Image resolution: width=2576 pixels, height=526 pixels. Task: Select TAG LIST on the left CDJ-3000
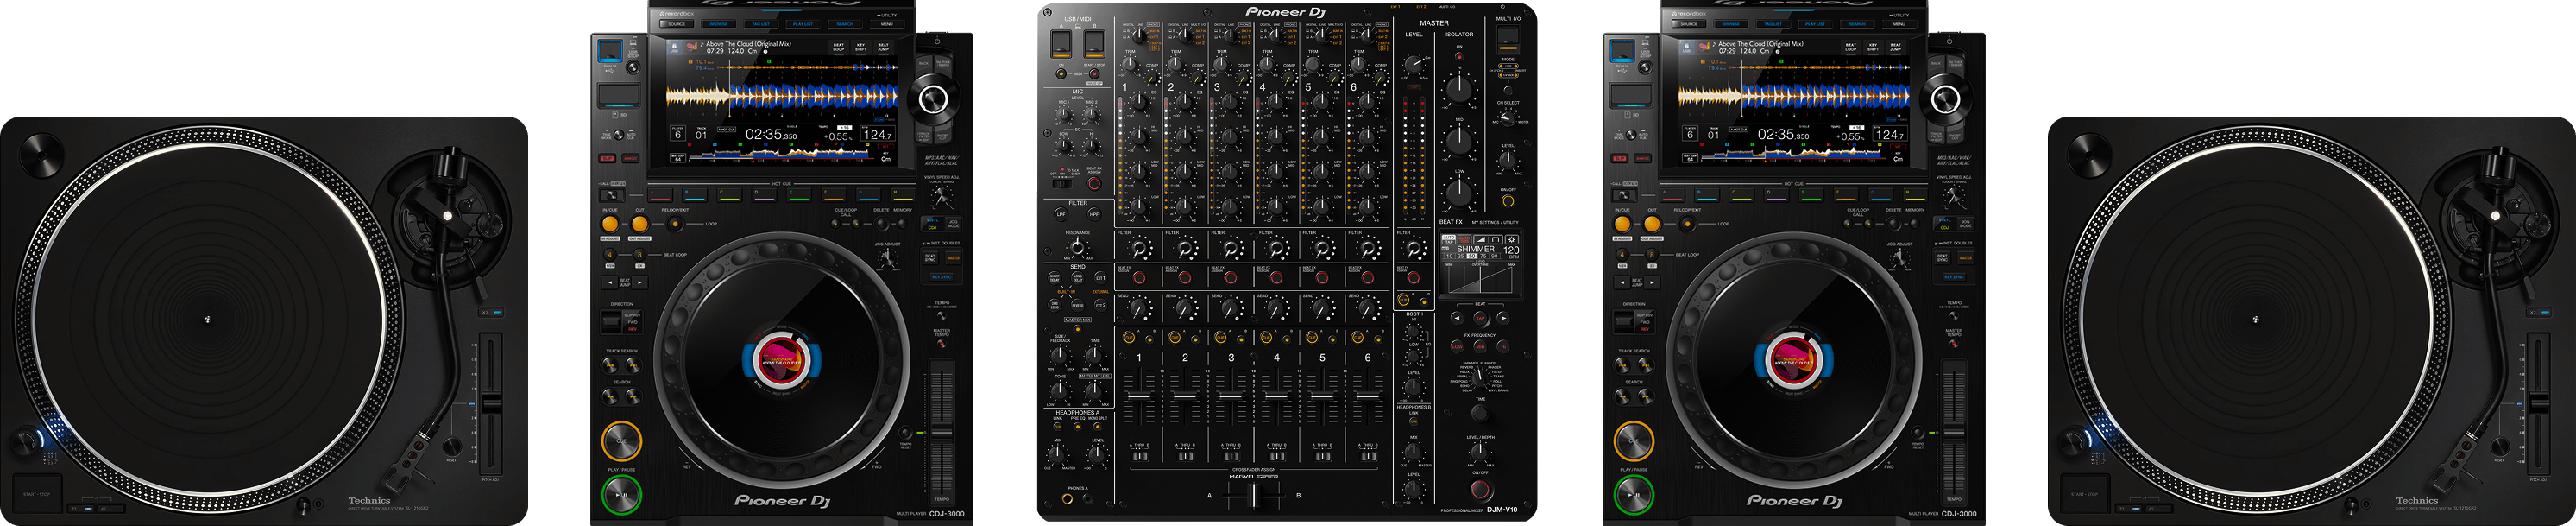click(761, 24)
